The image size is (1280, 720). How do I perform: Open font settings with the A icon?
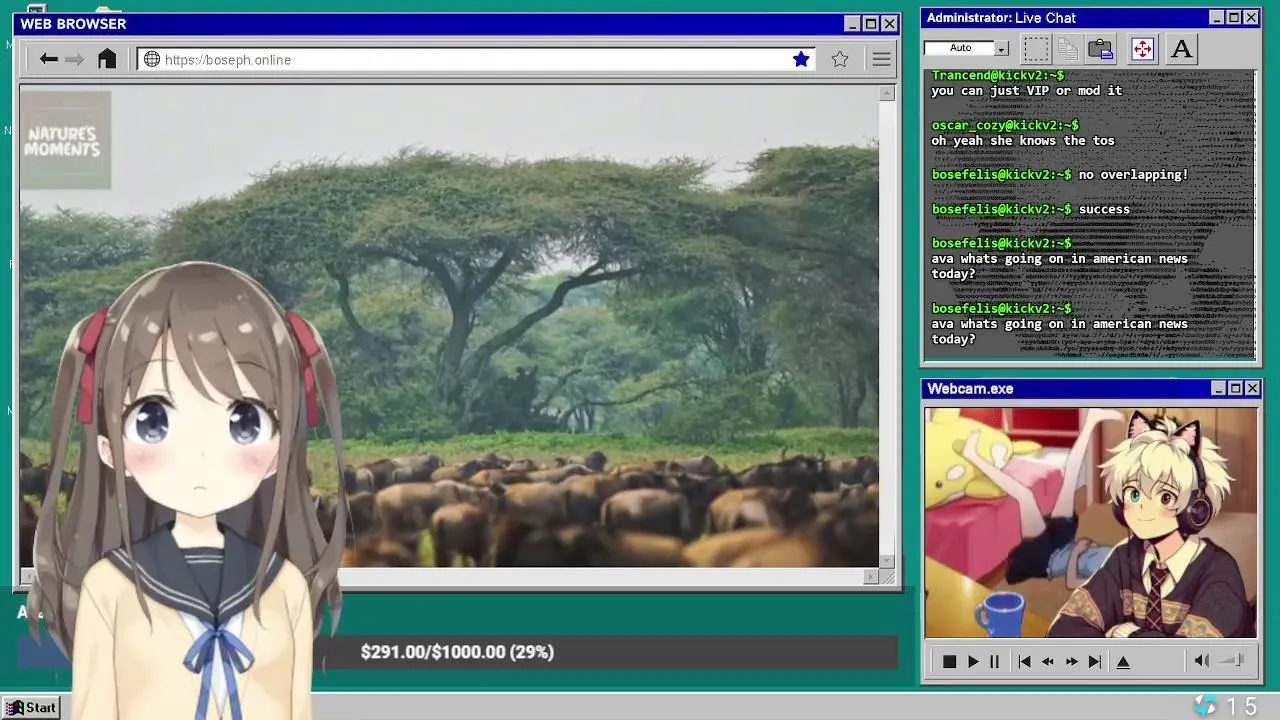1181,48
